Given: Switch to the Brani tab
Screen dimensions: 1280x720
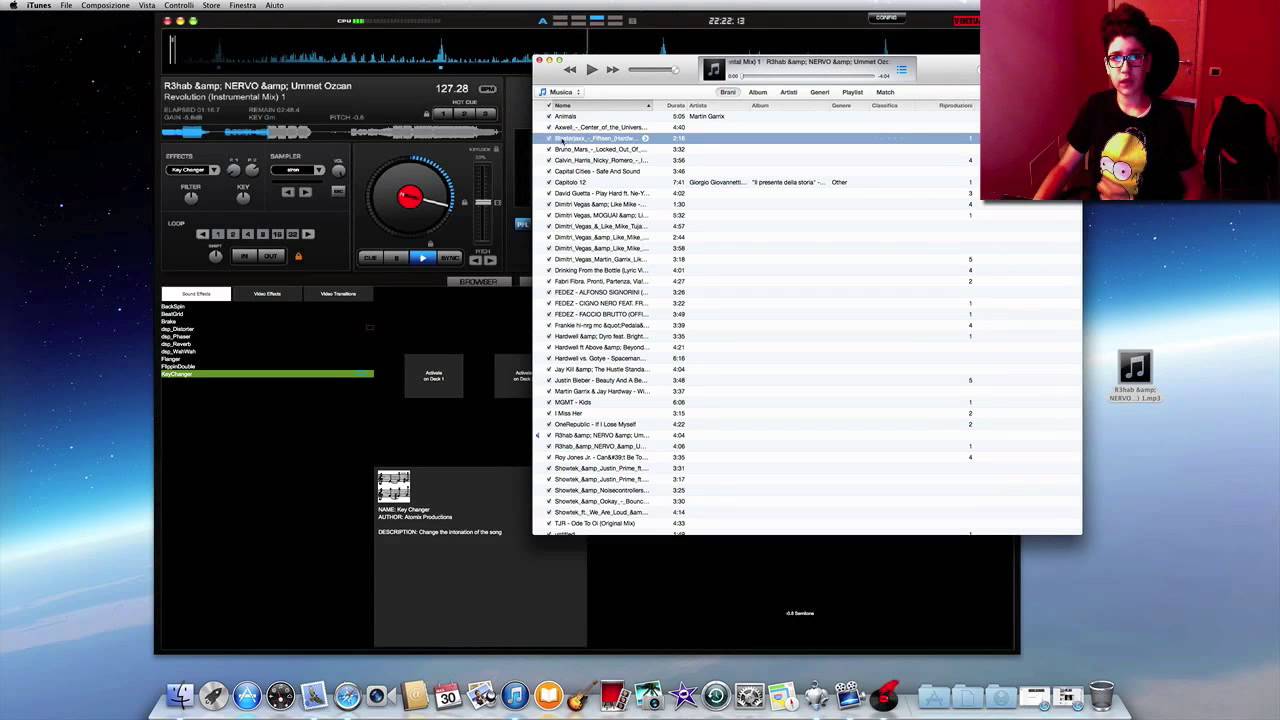Looking at the screenshot, I should (x=728, y=92).
